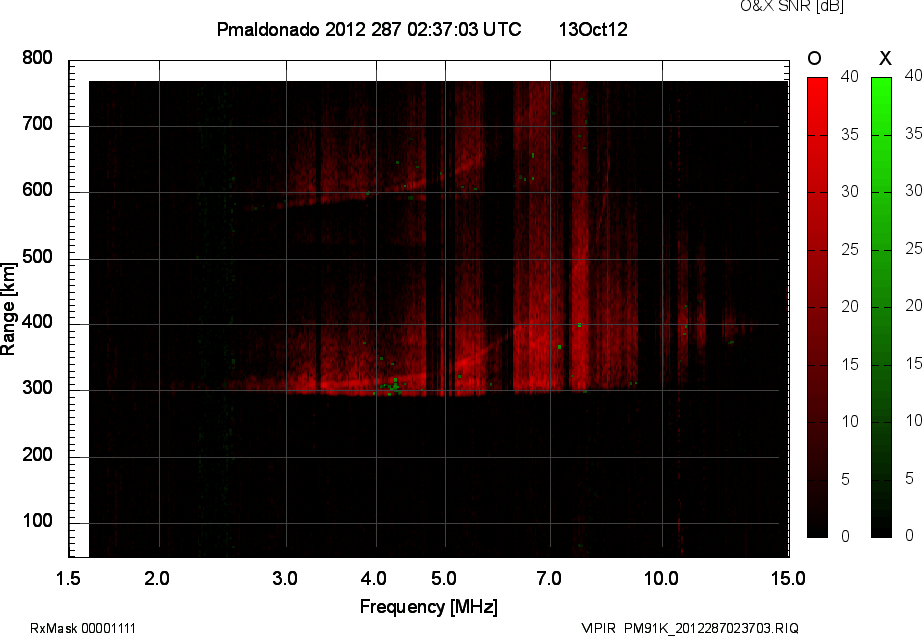
Task: Click the 5 label beside the red O bar
Action: 845,480
